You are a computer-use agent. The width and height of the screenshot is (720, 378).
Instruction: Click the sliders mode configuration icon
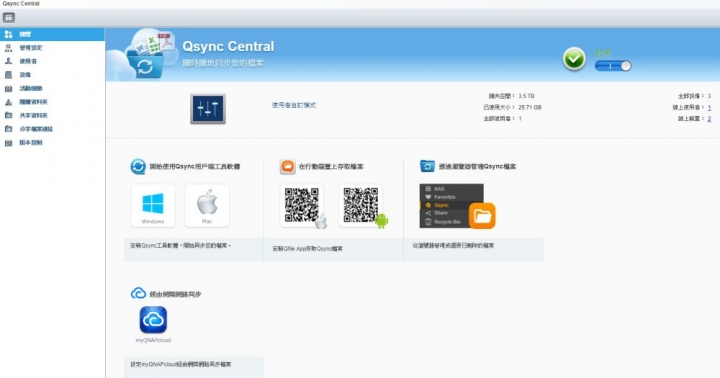[x=208, y=109]
